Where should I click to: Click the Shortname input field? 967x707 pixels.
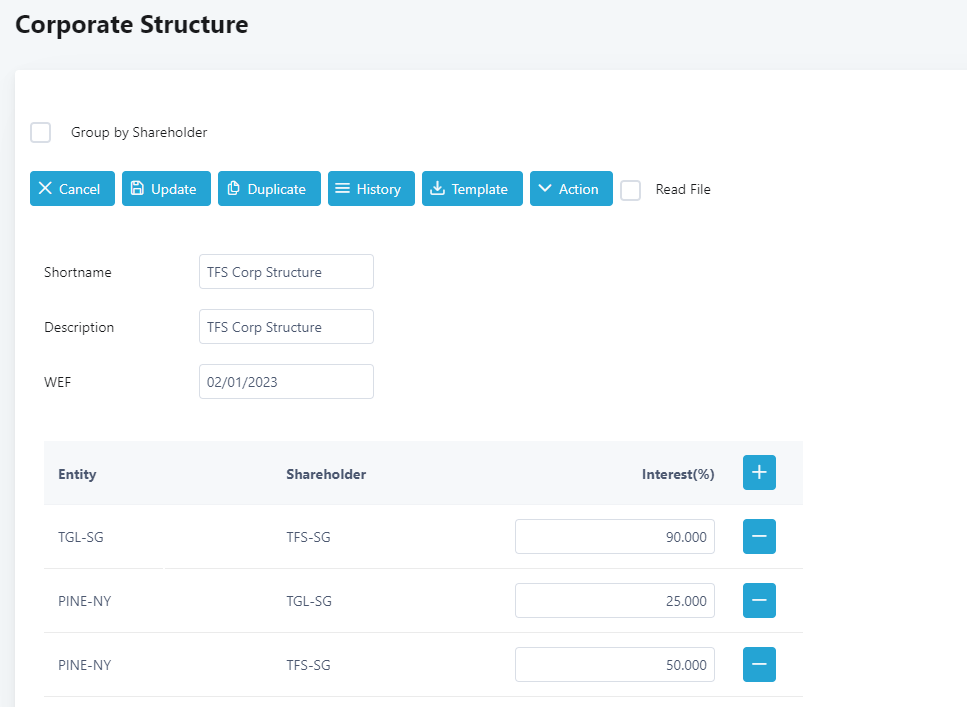coord(286,272)
